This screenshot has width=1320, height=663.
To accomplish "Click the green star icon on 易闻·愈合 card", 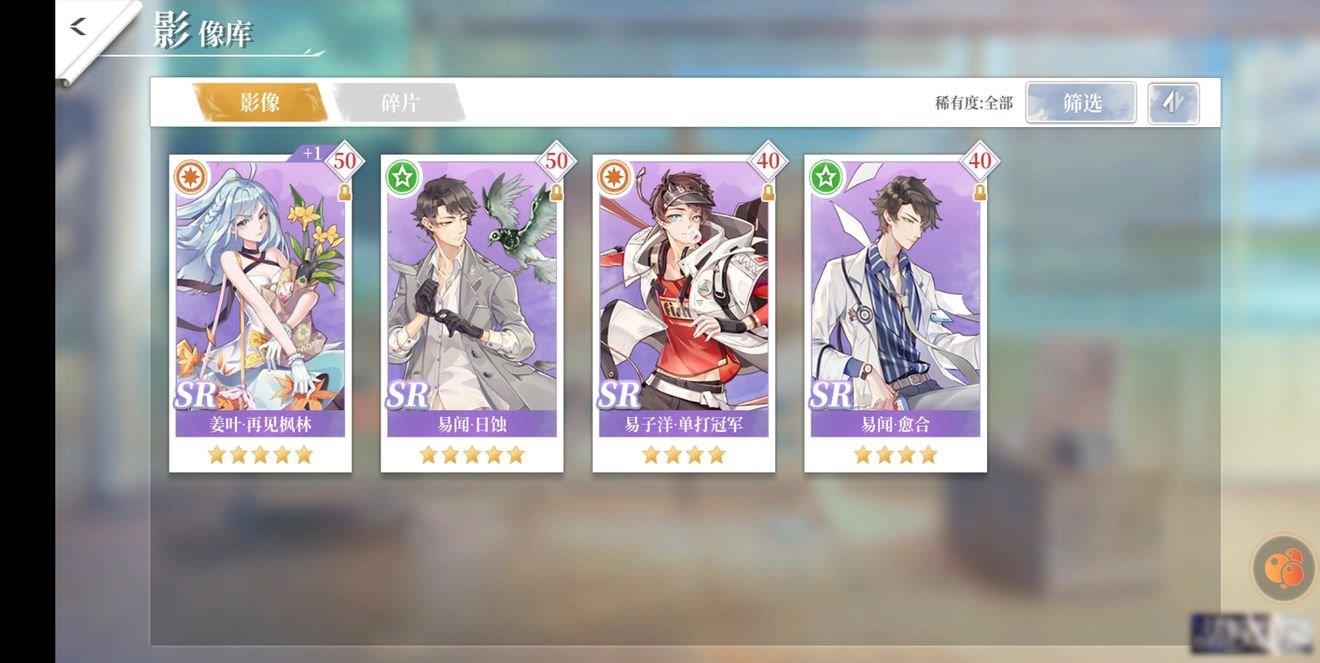I will pyautogui.click(x=825, y=177).
